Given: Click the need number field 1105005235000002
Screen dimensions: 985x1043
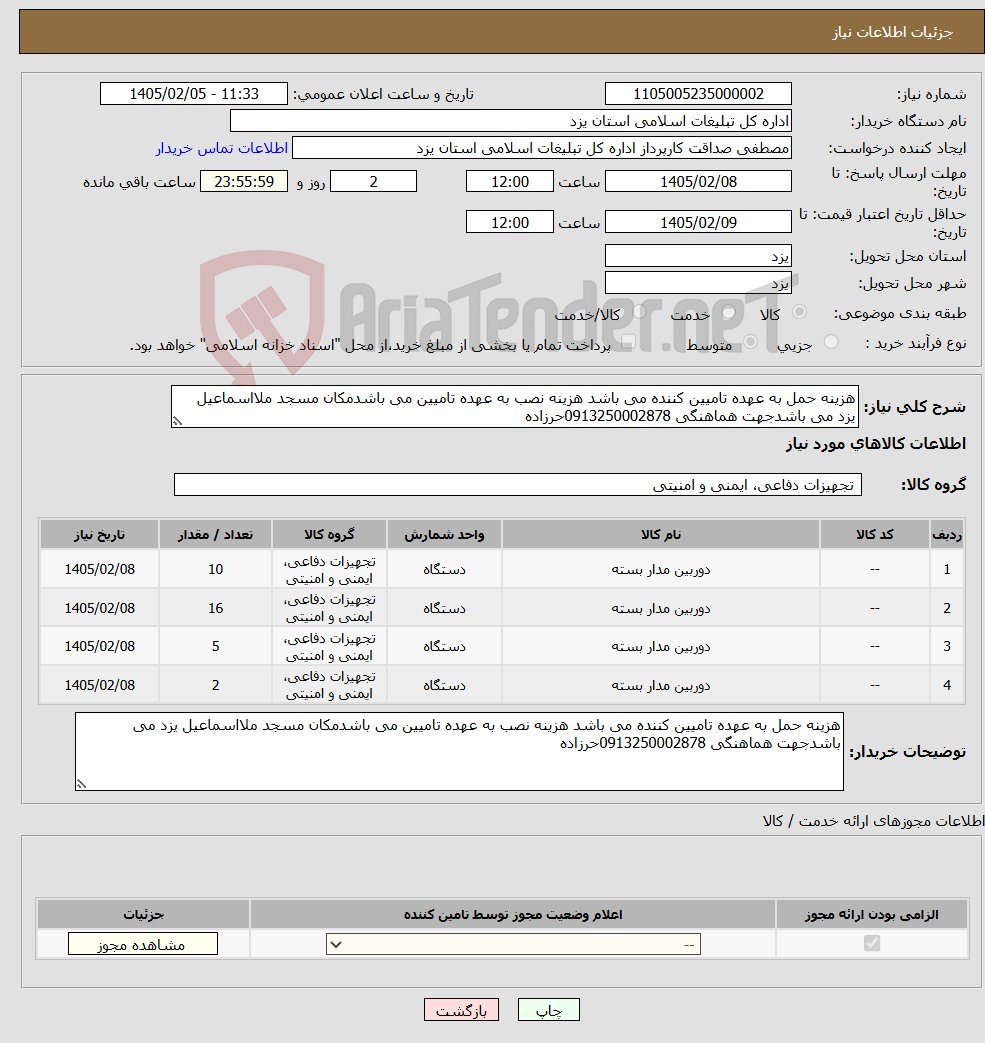Looking at the screenshot, I should 698,94.
